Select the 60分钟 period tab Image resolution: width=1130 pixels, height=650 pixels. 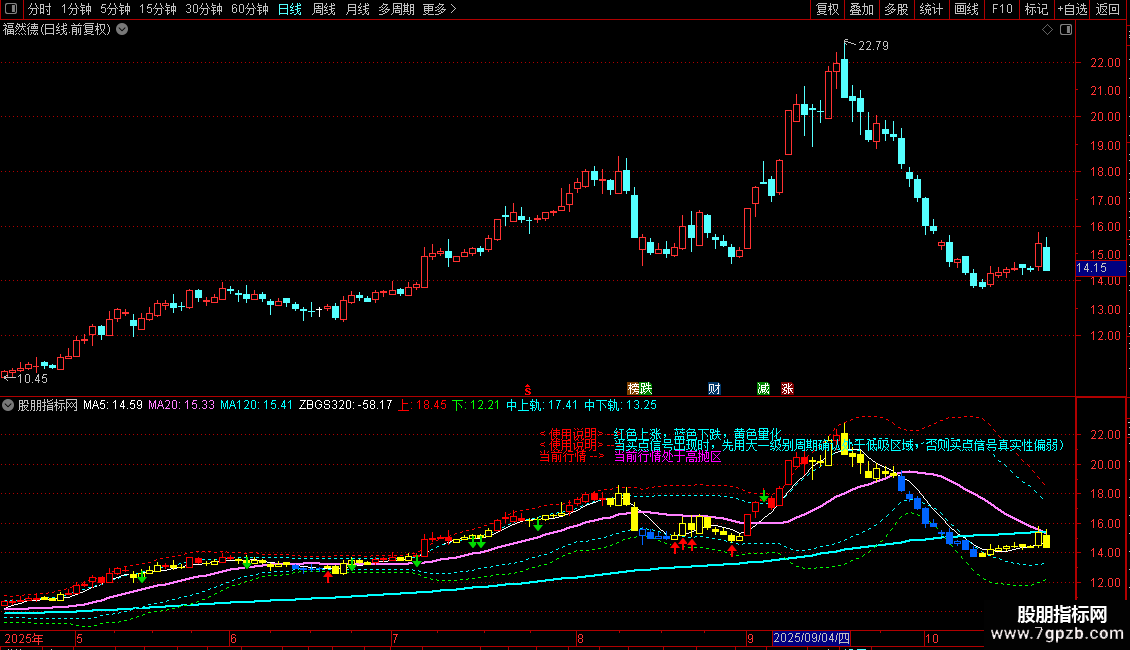pos(250,9)
